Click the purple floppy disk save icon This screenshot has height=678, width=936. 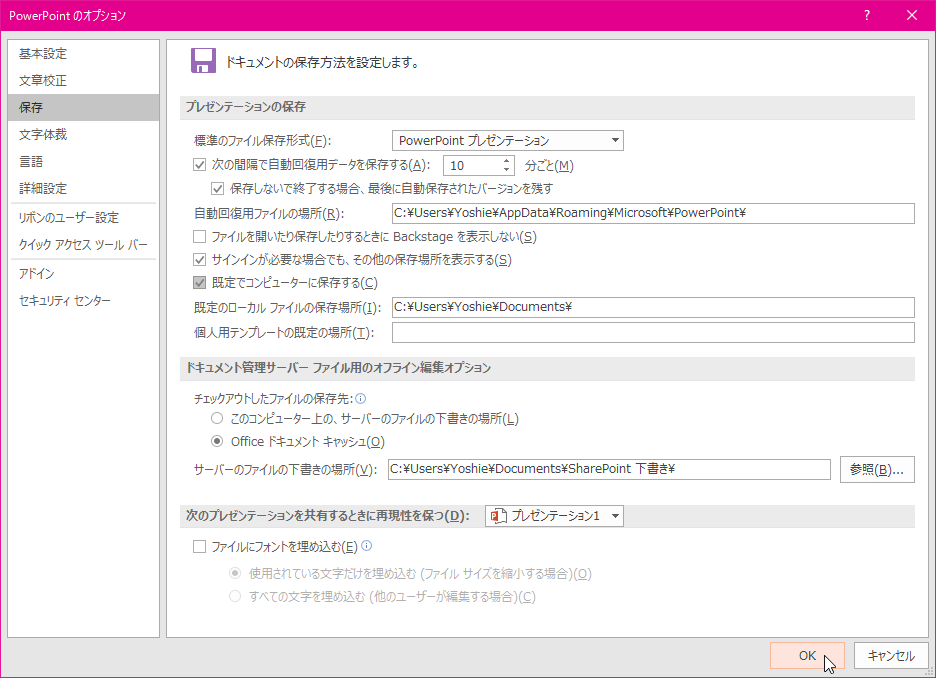click(x=203, y=61)
